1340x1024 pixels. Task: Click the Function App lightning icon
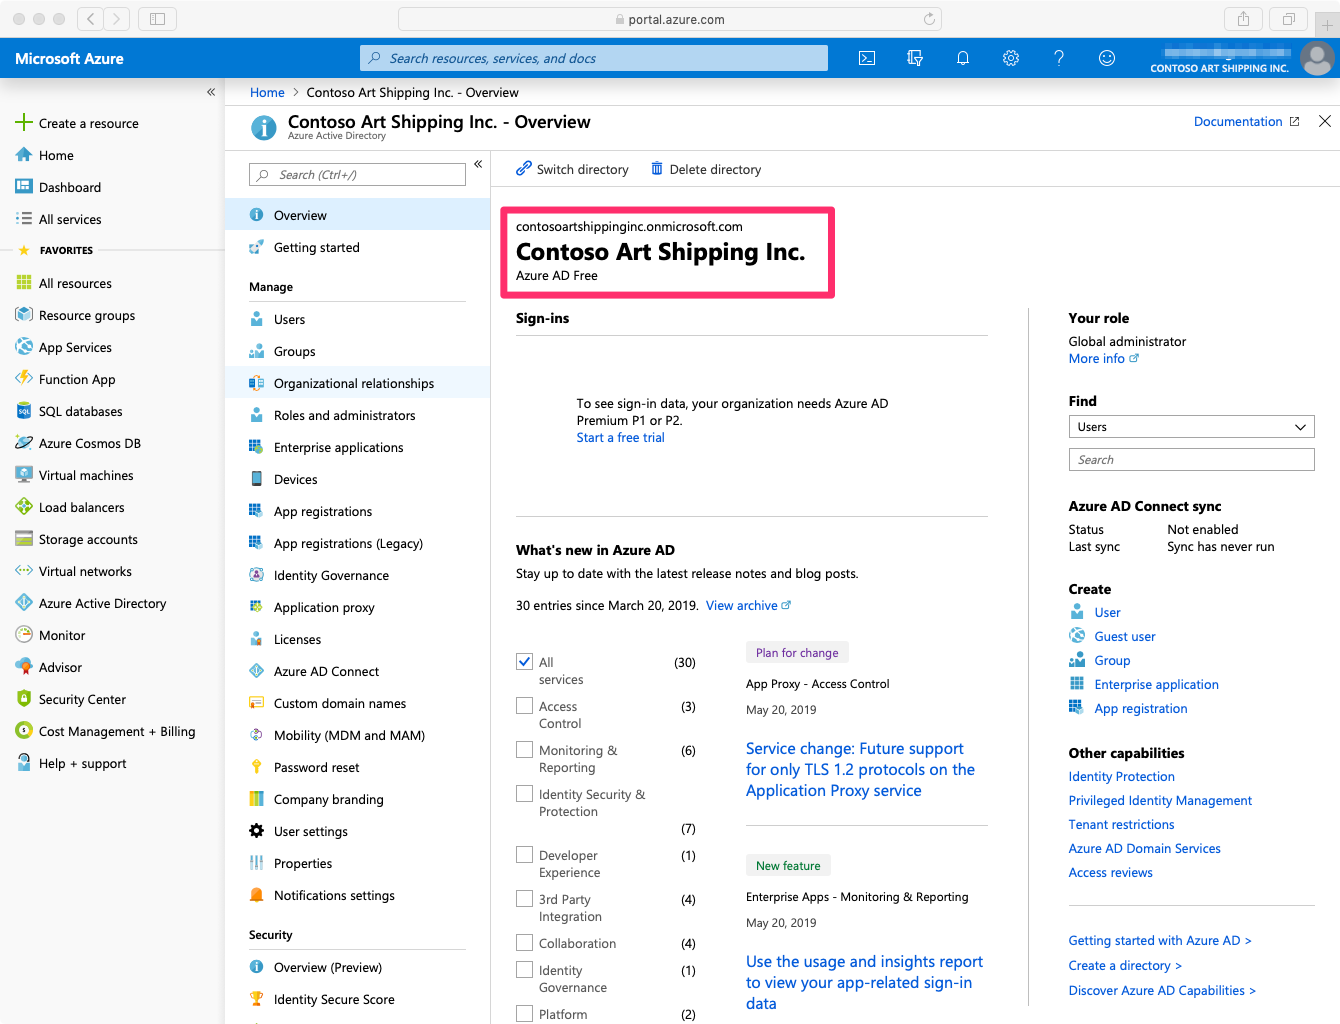point(24,378)
